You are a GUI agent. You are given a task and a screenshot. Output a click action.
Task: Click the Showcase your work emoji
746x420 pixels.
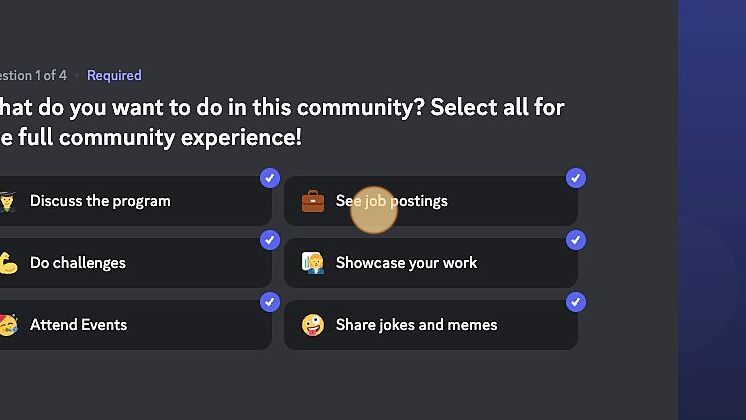coord(313,263)
